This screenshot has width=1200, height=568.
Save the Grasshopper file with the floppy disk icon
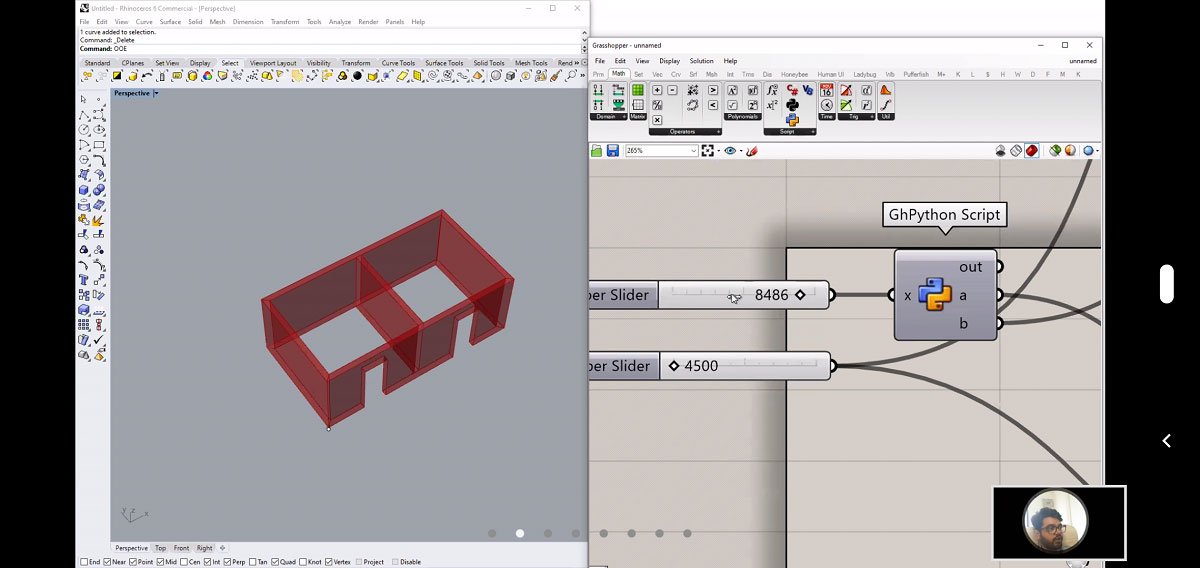pyautogui.click(x=612, y=151)
